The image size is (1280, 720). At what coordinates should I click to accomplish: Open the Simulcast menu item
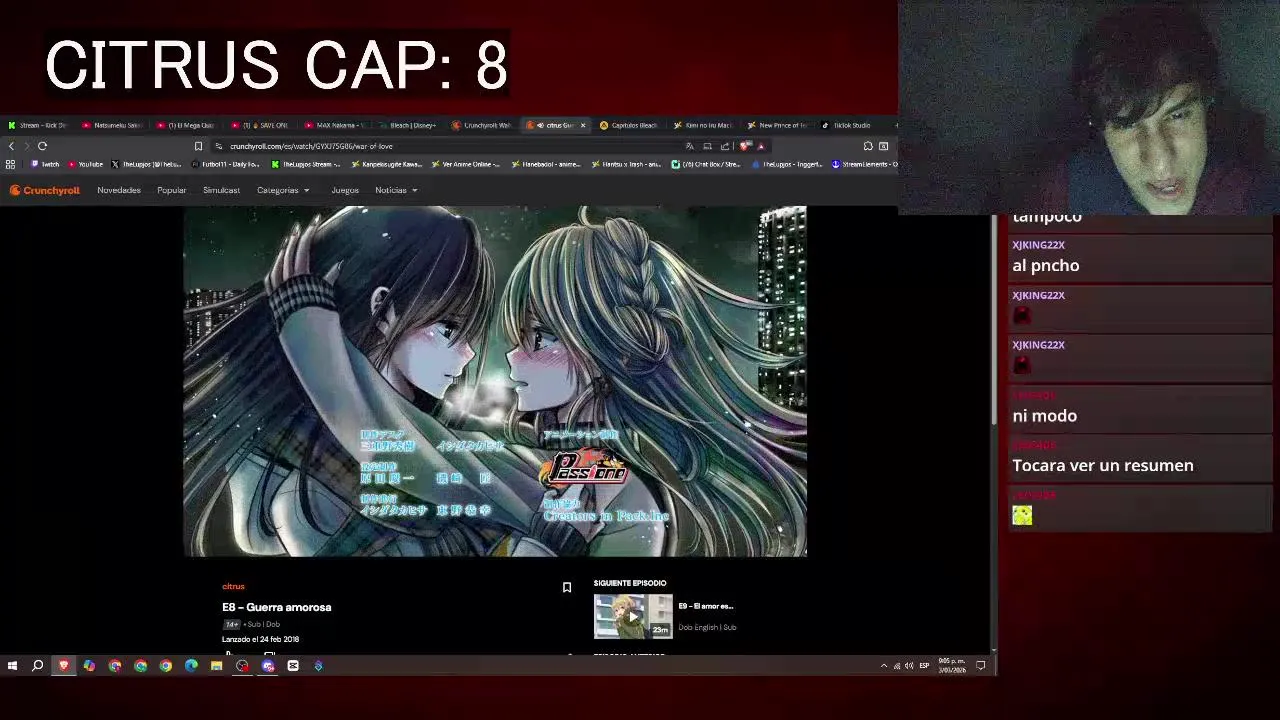221,190
